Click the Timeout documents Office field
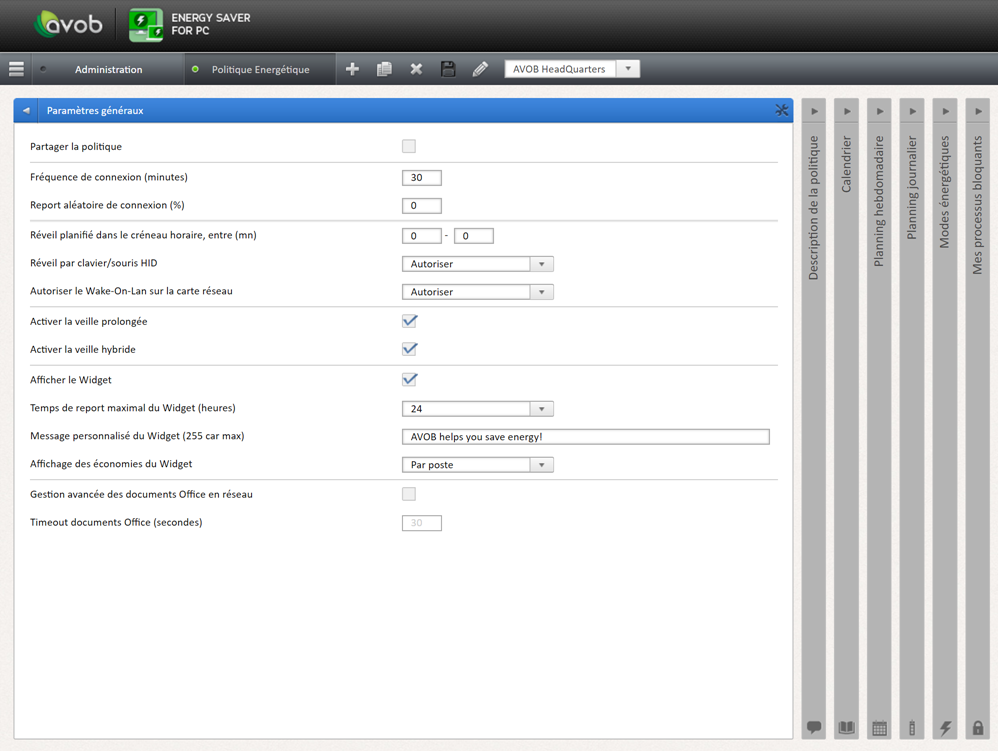 (421, 523)
